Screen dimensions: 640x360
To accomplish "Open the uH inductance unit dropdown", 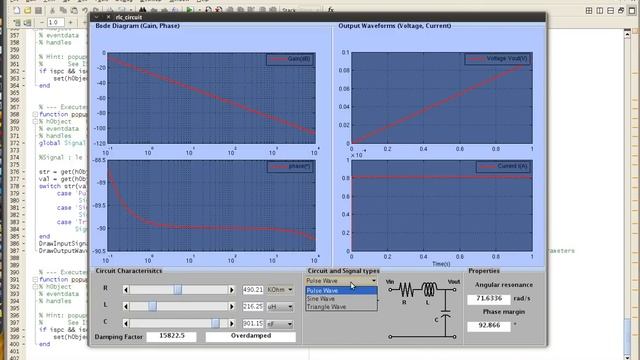I will [280, 307].
